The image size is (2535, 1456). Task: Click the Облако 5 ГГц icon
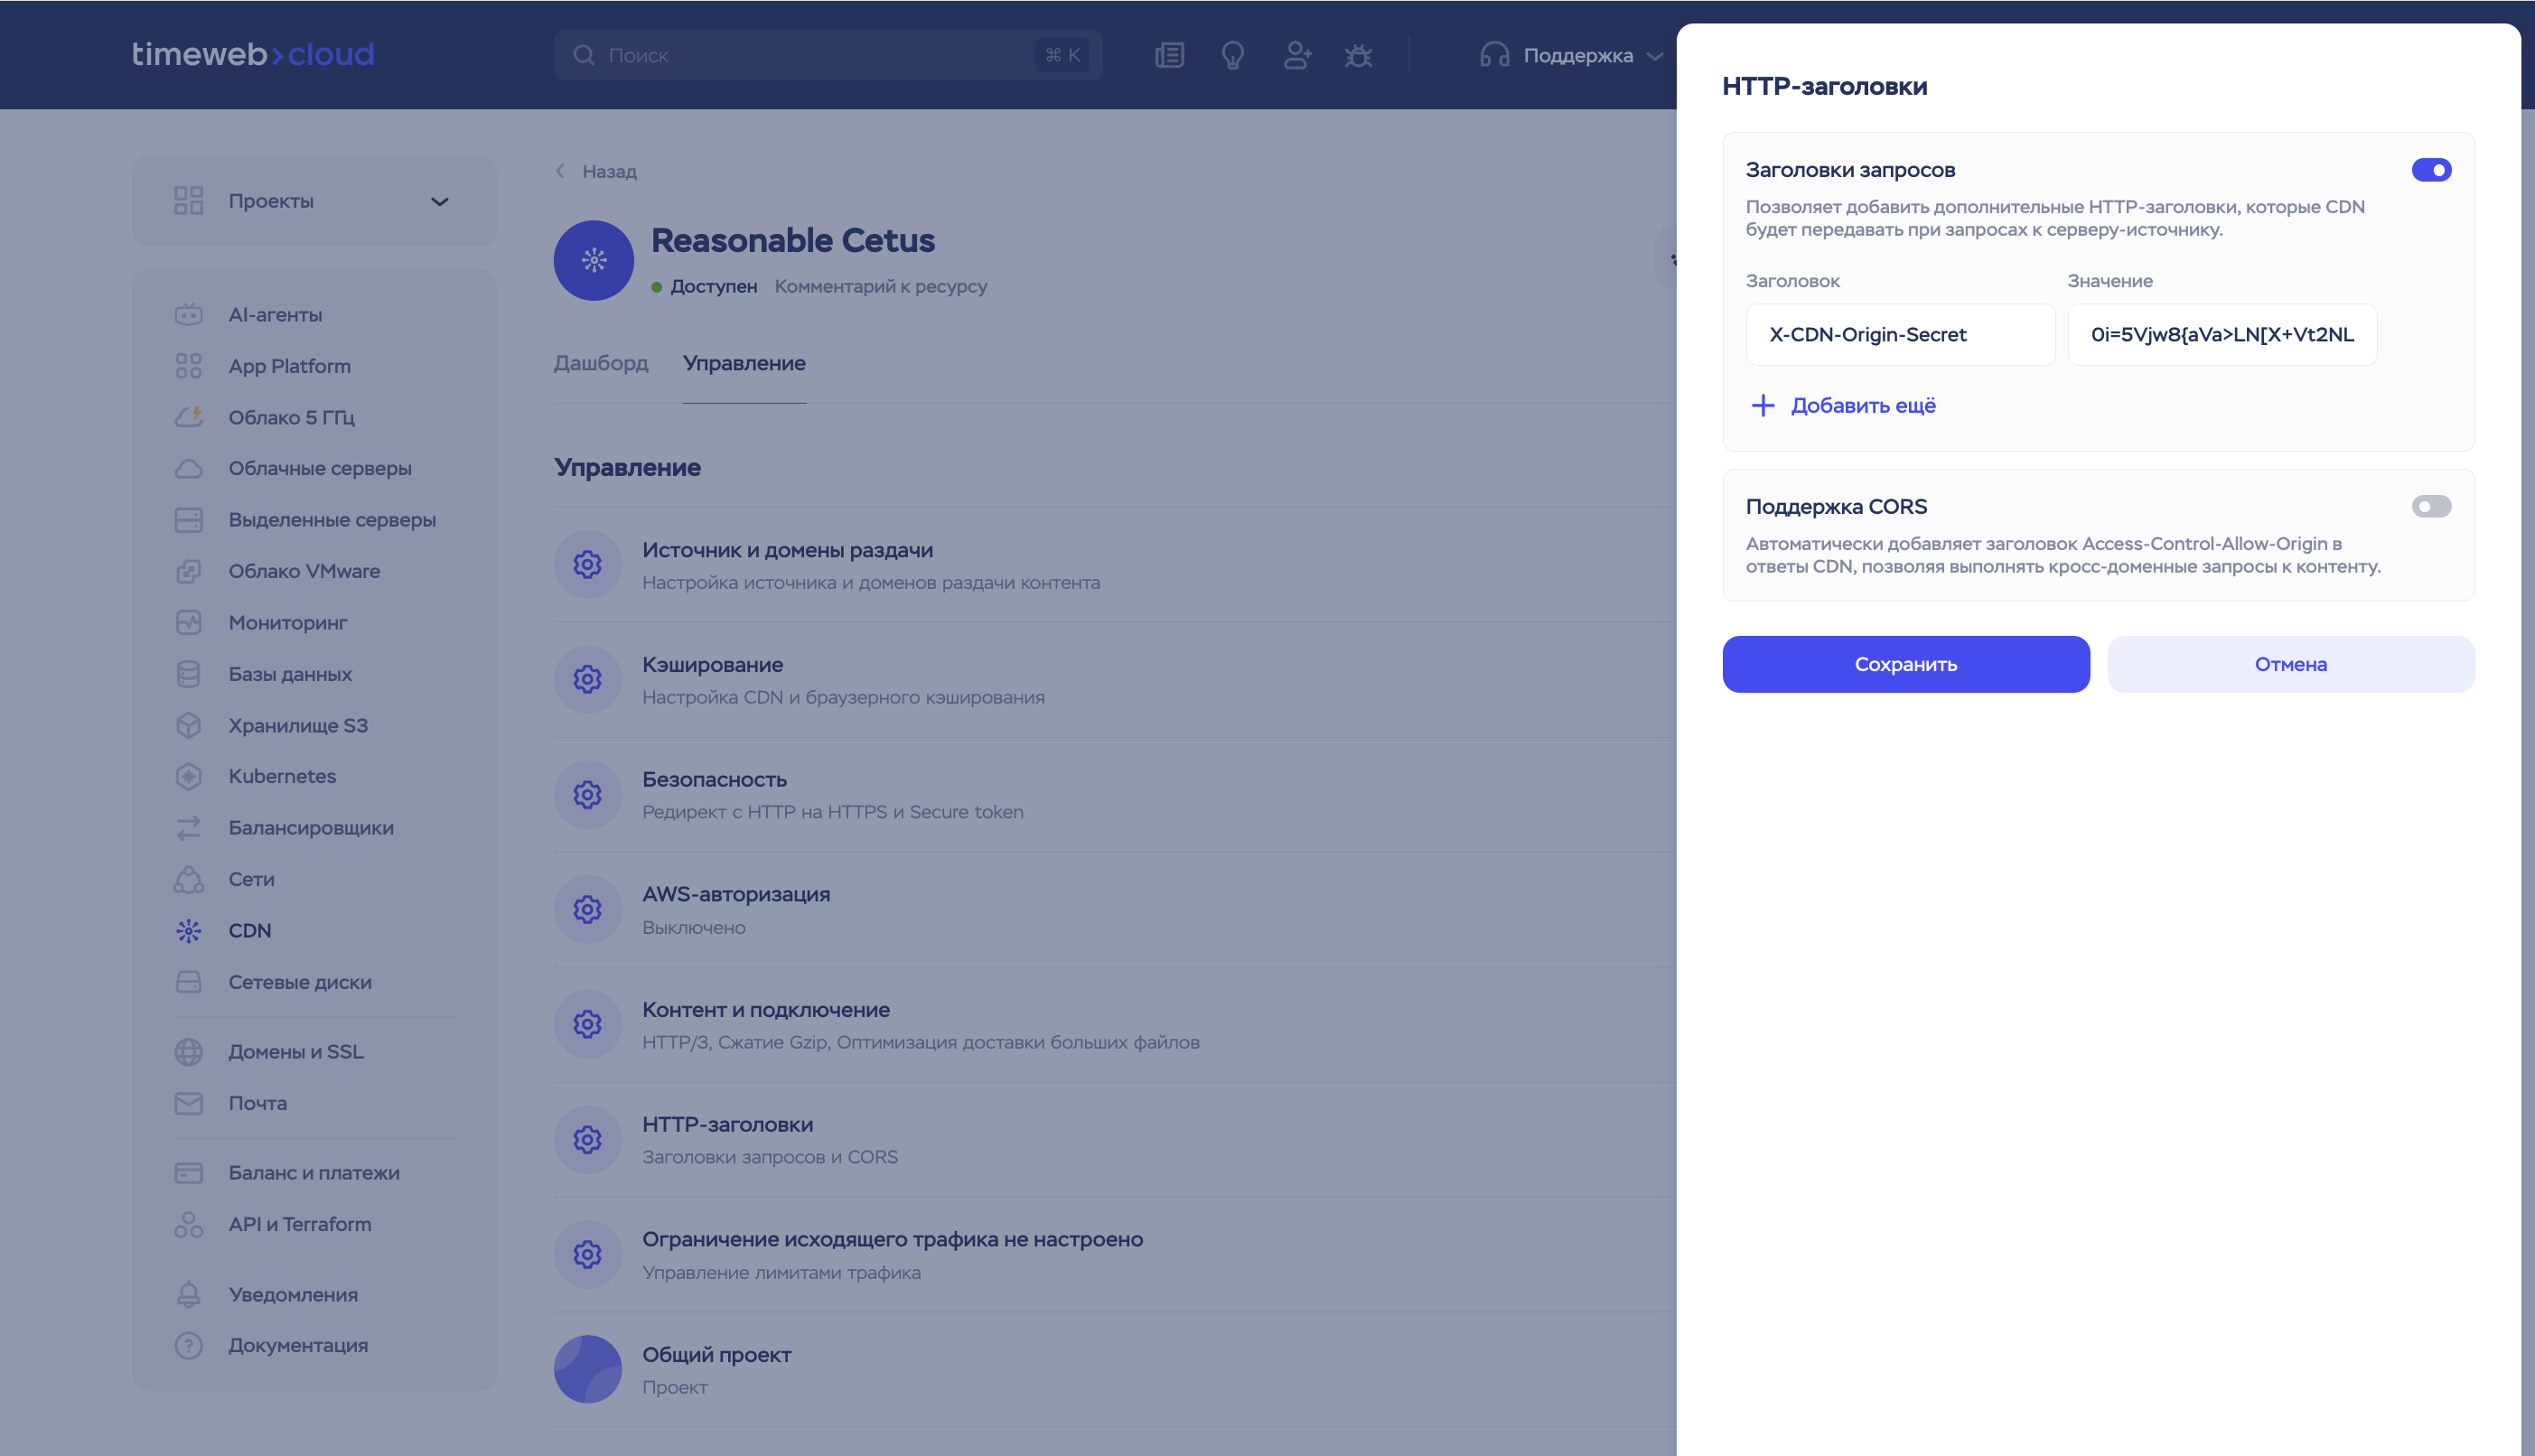click(188, 417)
